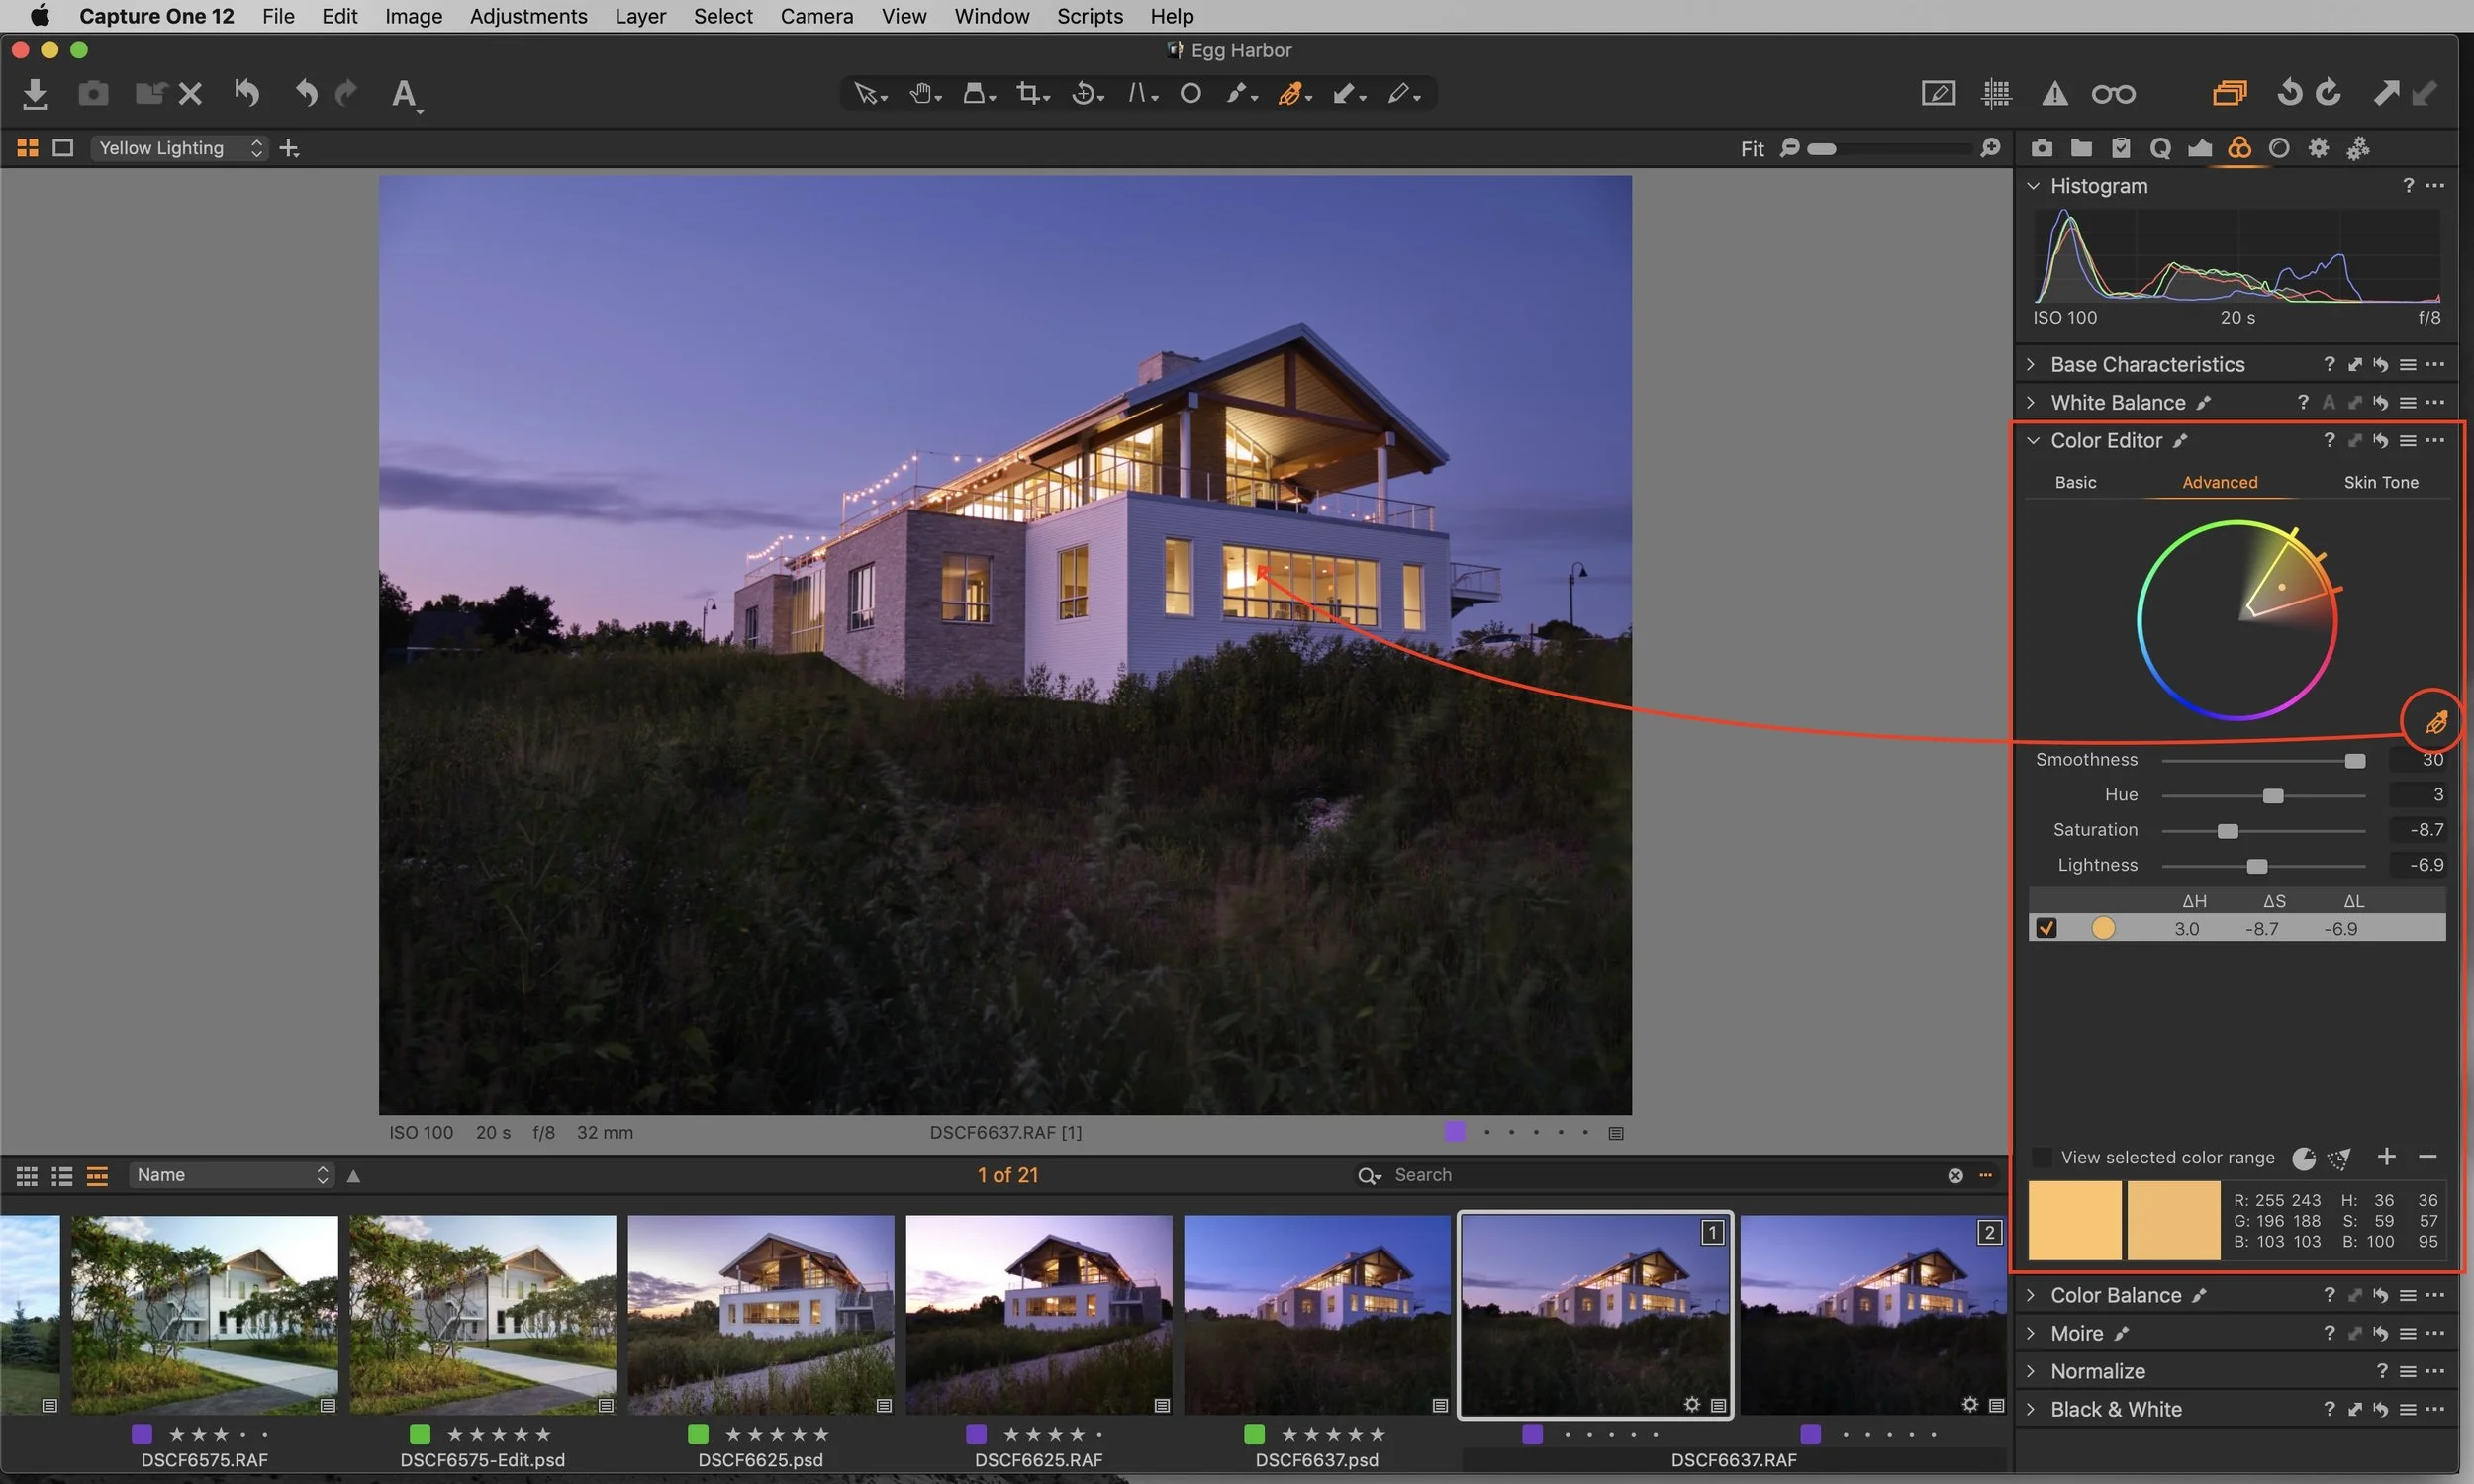This screenshot has height=1484, width=2474.
Task: Click the camera Capture icon in toolbar
Action: click(x=93, y=94)
